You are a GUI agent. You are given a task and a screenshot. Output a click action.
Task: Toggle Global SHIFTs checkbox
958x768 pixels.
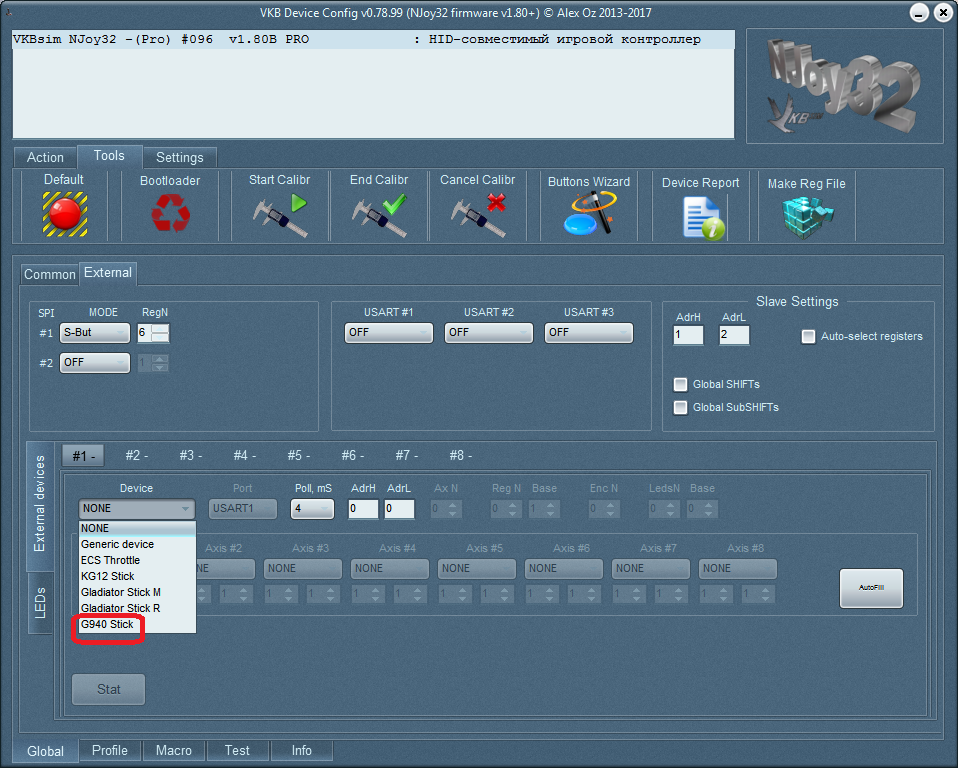pyautogui.click(x=680, y=384)
